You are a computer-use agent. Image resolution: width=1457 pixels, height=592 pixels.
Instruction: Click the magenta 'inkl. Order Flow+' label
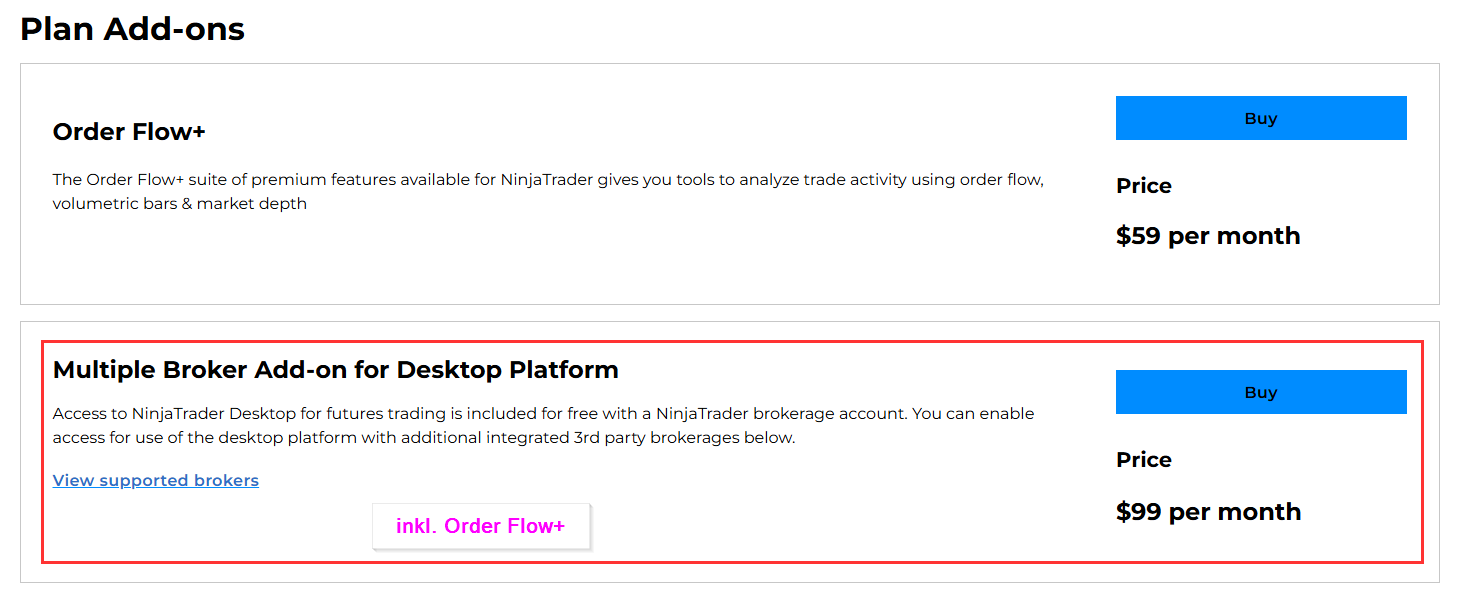[x=480, y=526]
